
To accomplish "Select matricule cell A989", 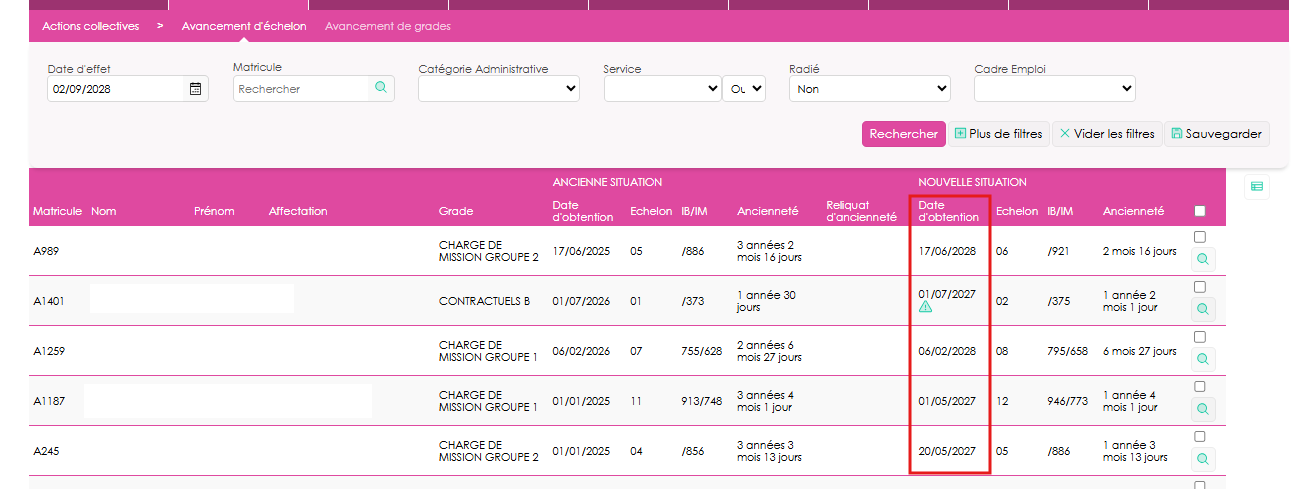I will click(46, 251).
